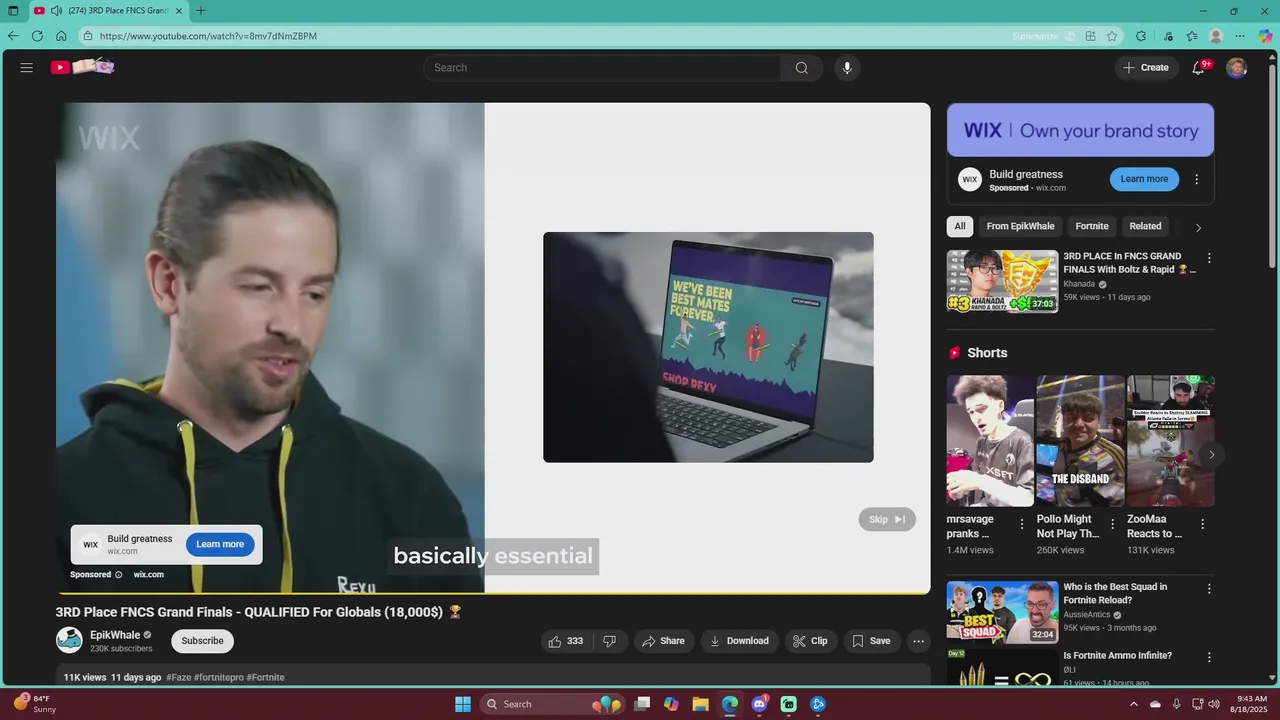Image resolution: width=1280 pixels, height=720 pixels.
Task: Open more actions ellipsis under video
Action: (x=918, y=641)
